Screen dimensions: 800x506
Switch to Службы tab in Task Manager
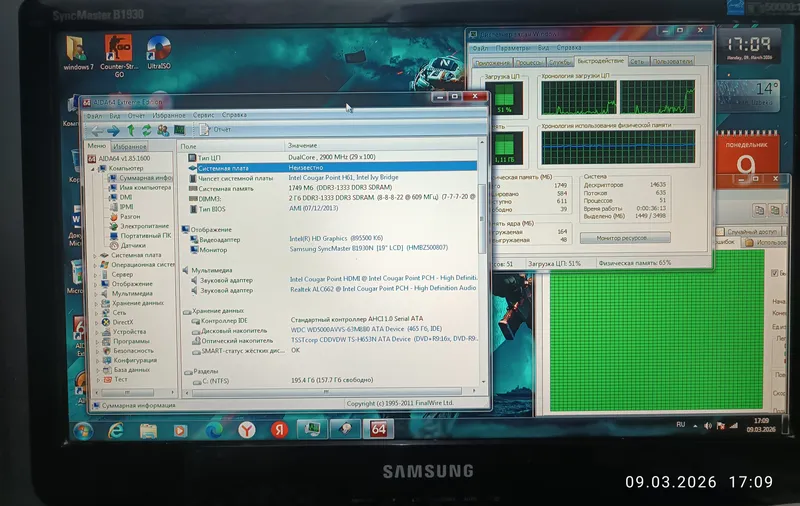coord(560,62)
